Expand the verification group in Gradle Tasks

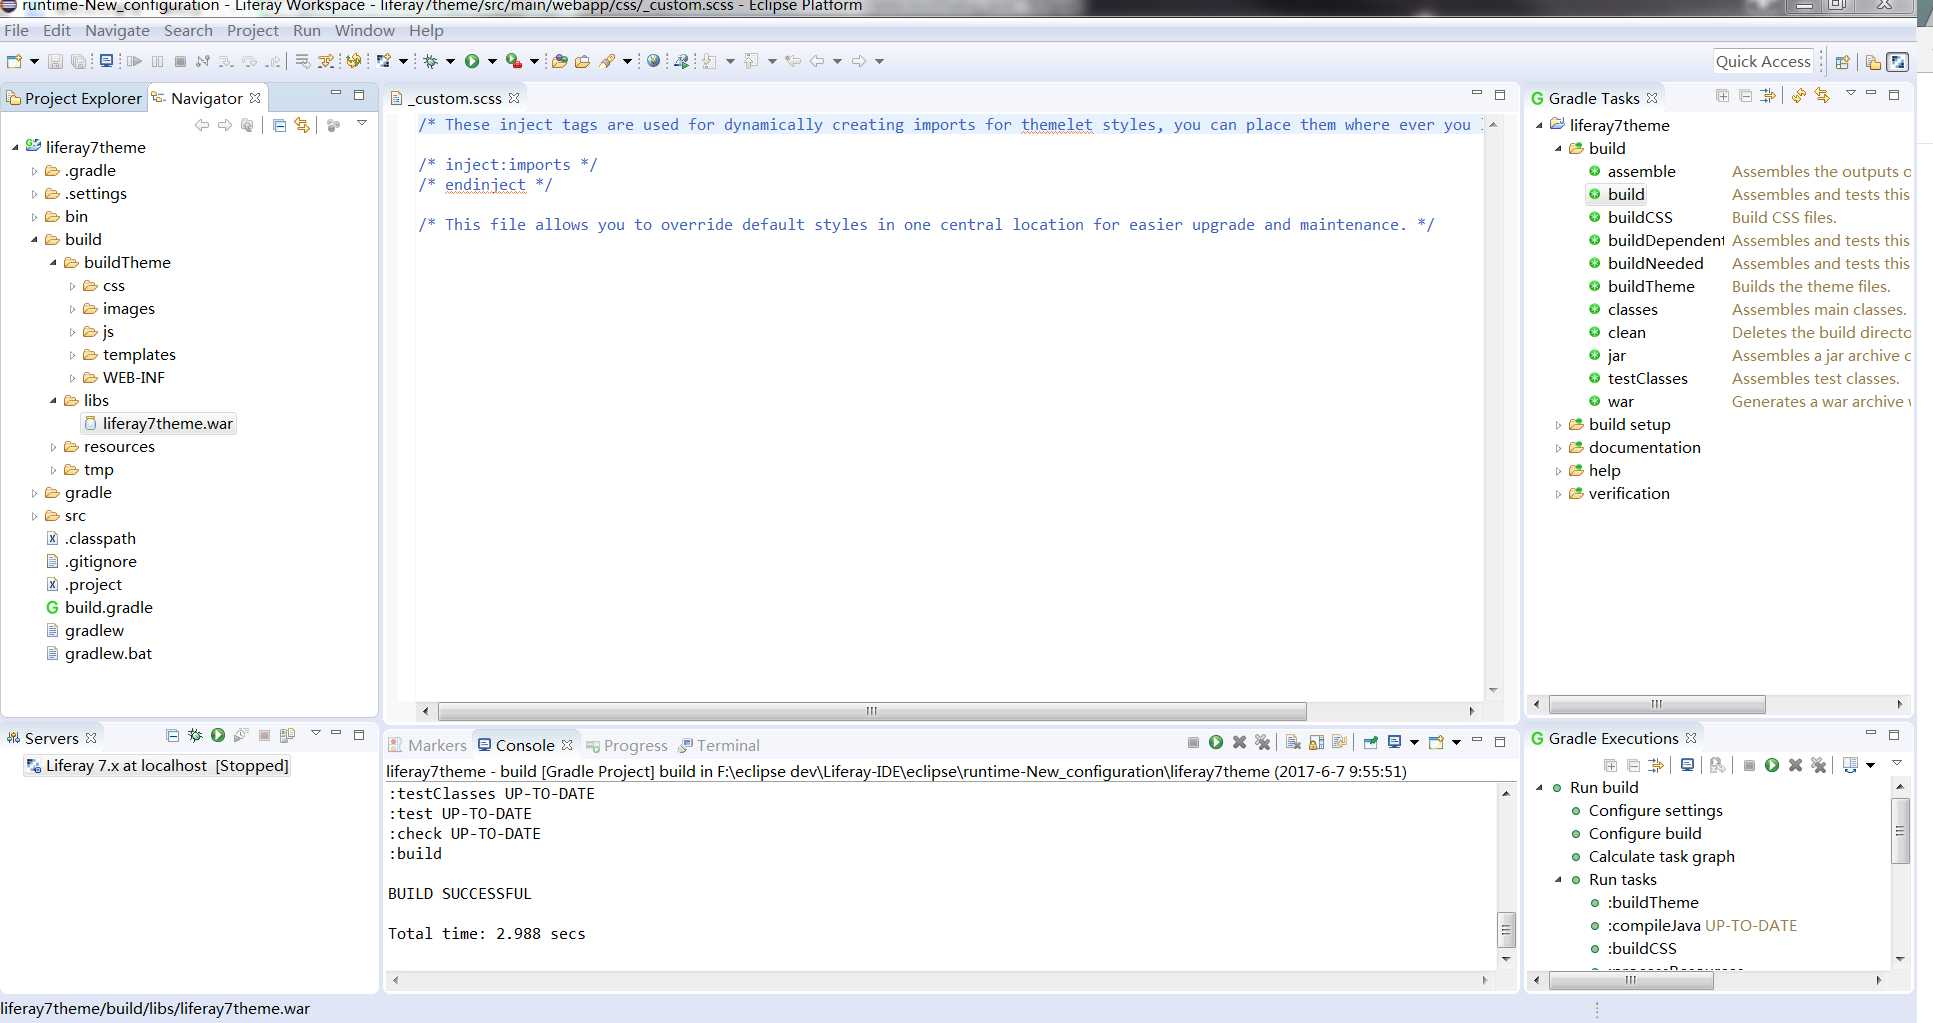pyautogui.click(x=1558, y=494)
